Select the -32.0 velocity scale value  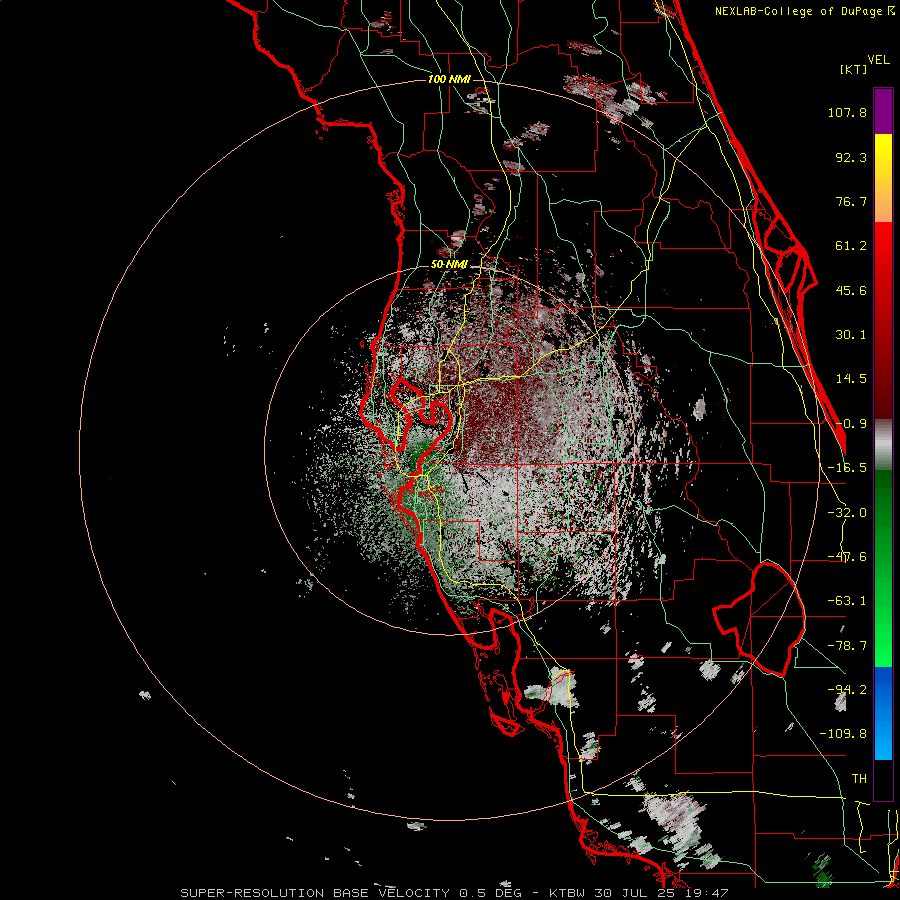pos(847,513)
